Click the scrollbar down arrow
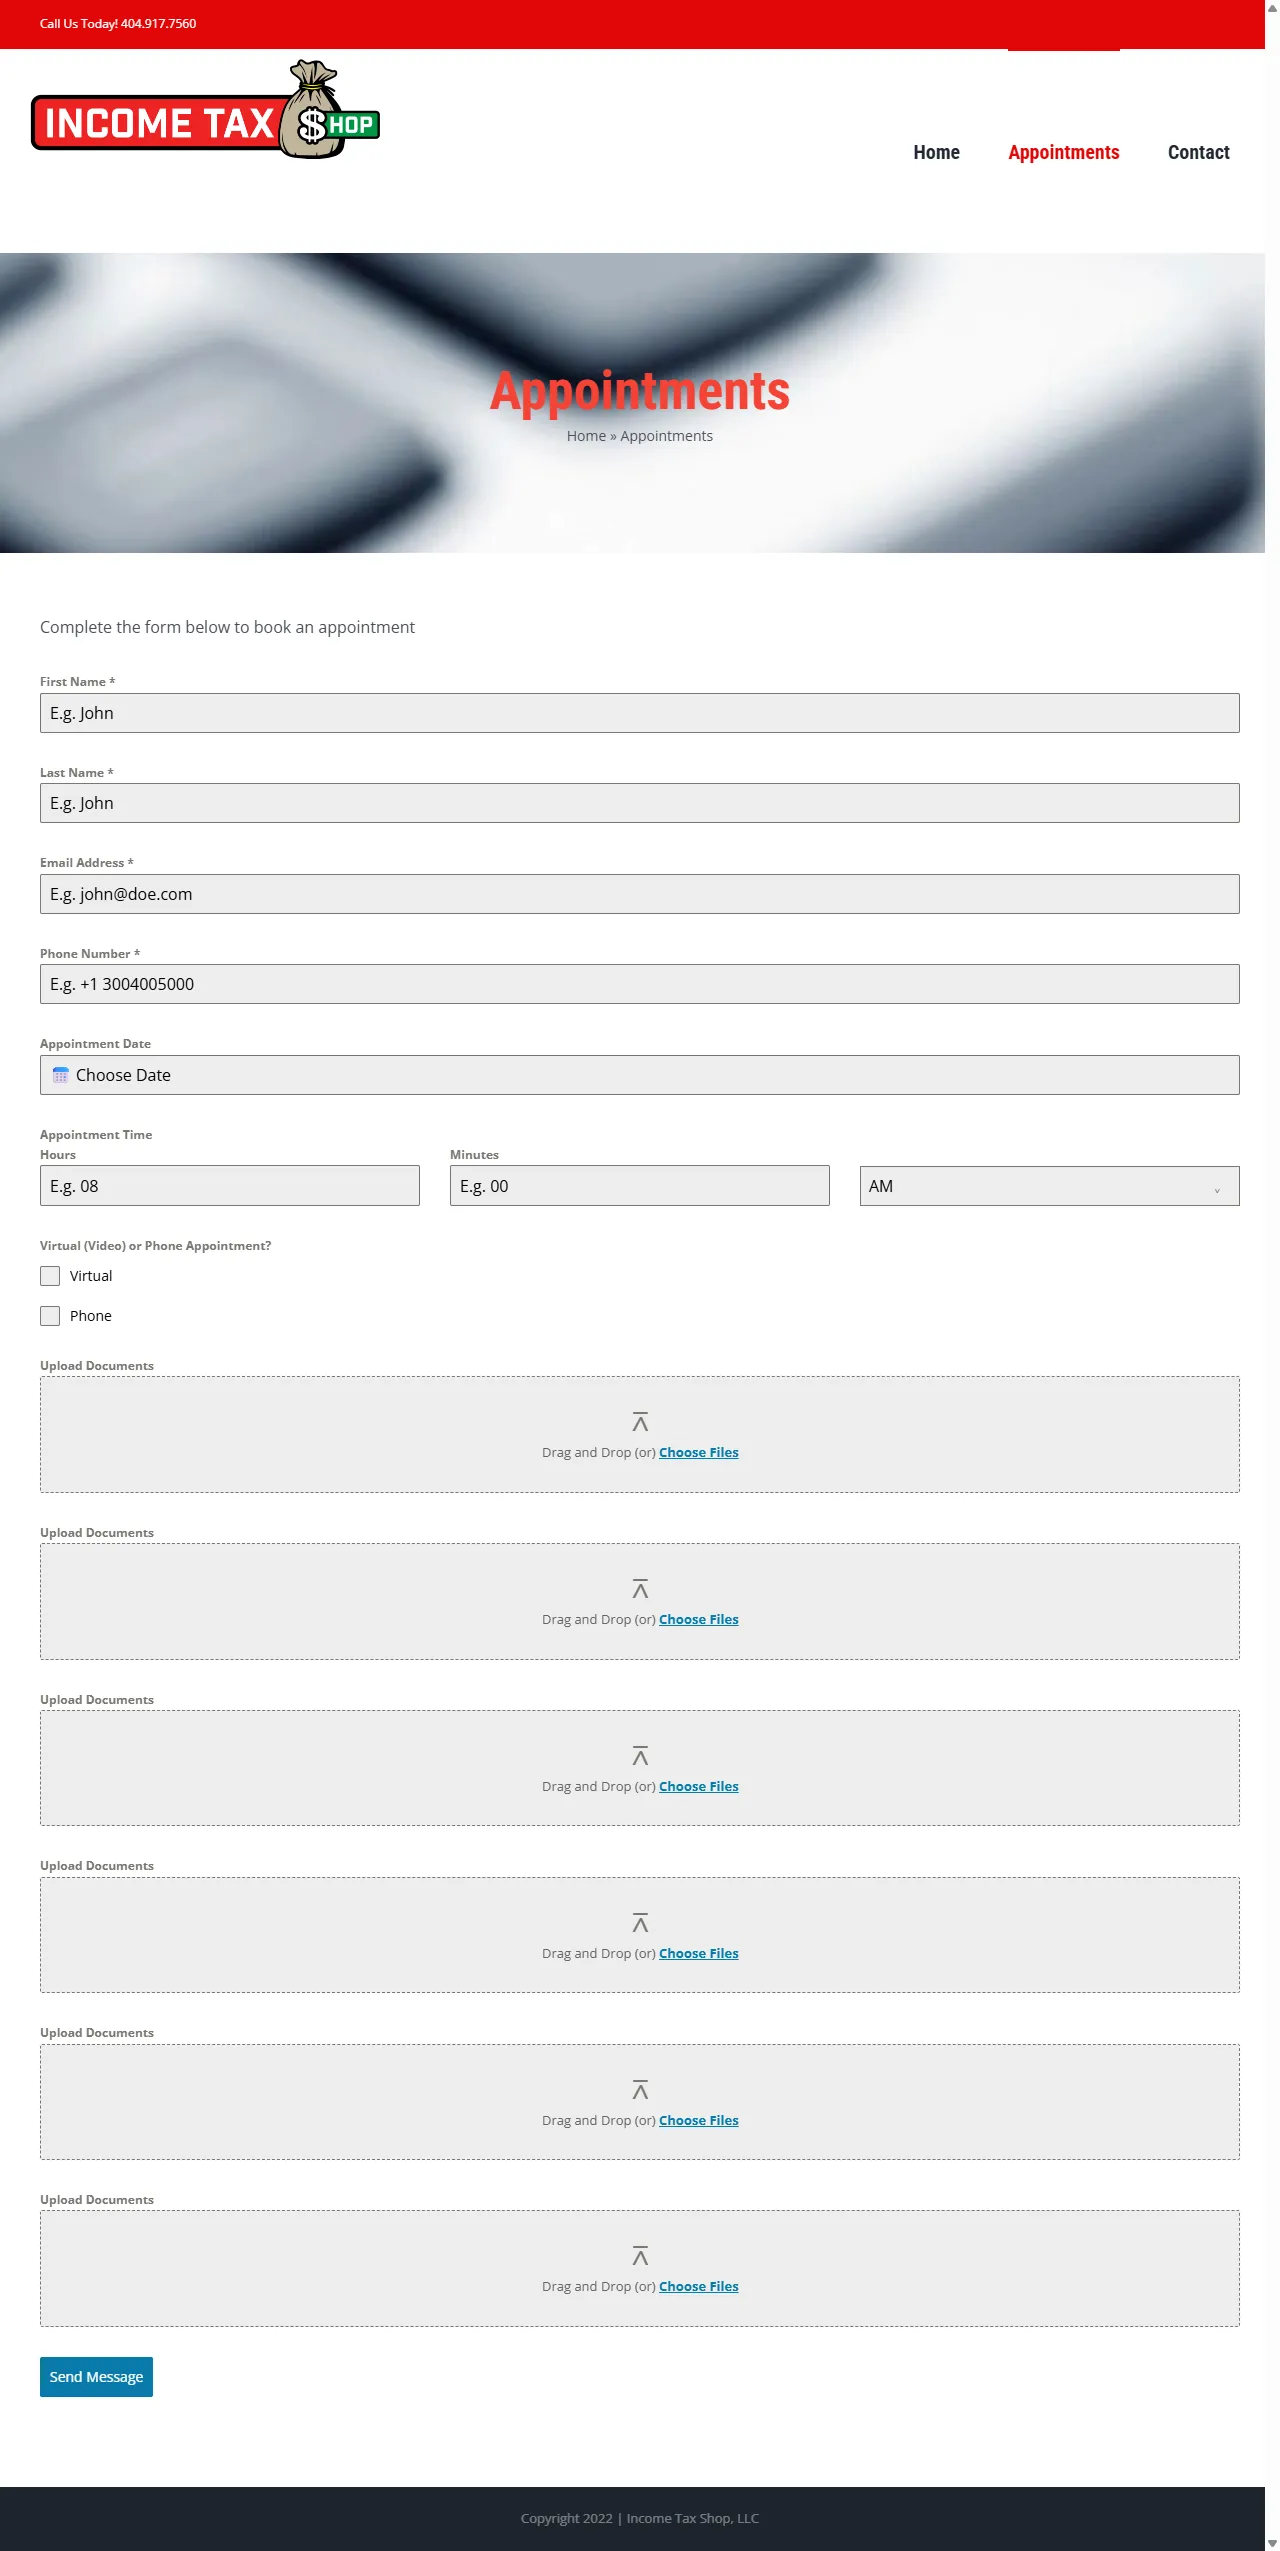Viewport: 1280px width, 2551px height. coord(1272,2543)
